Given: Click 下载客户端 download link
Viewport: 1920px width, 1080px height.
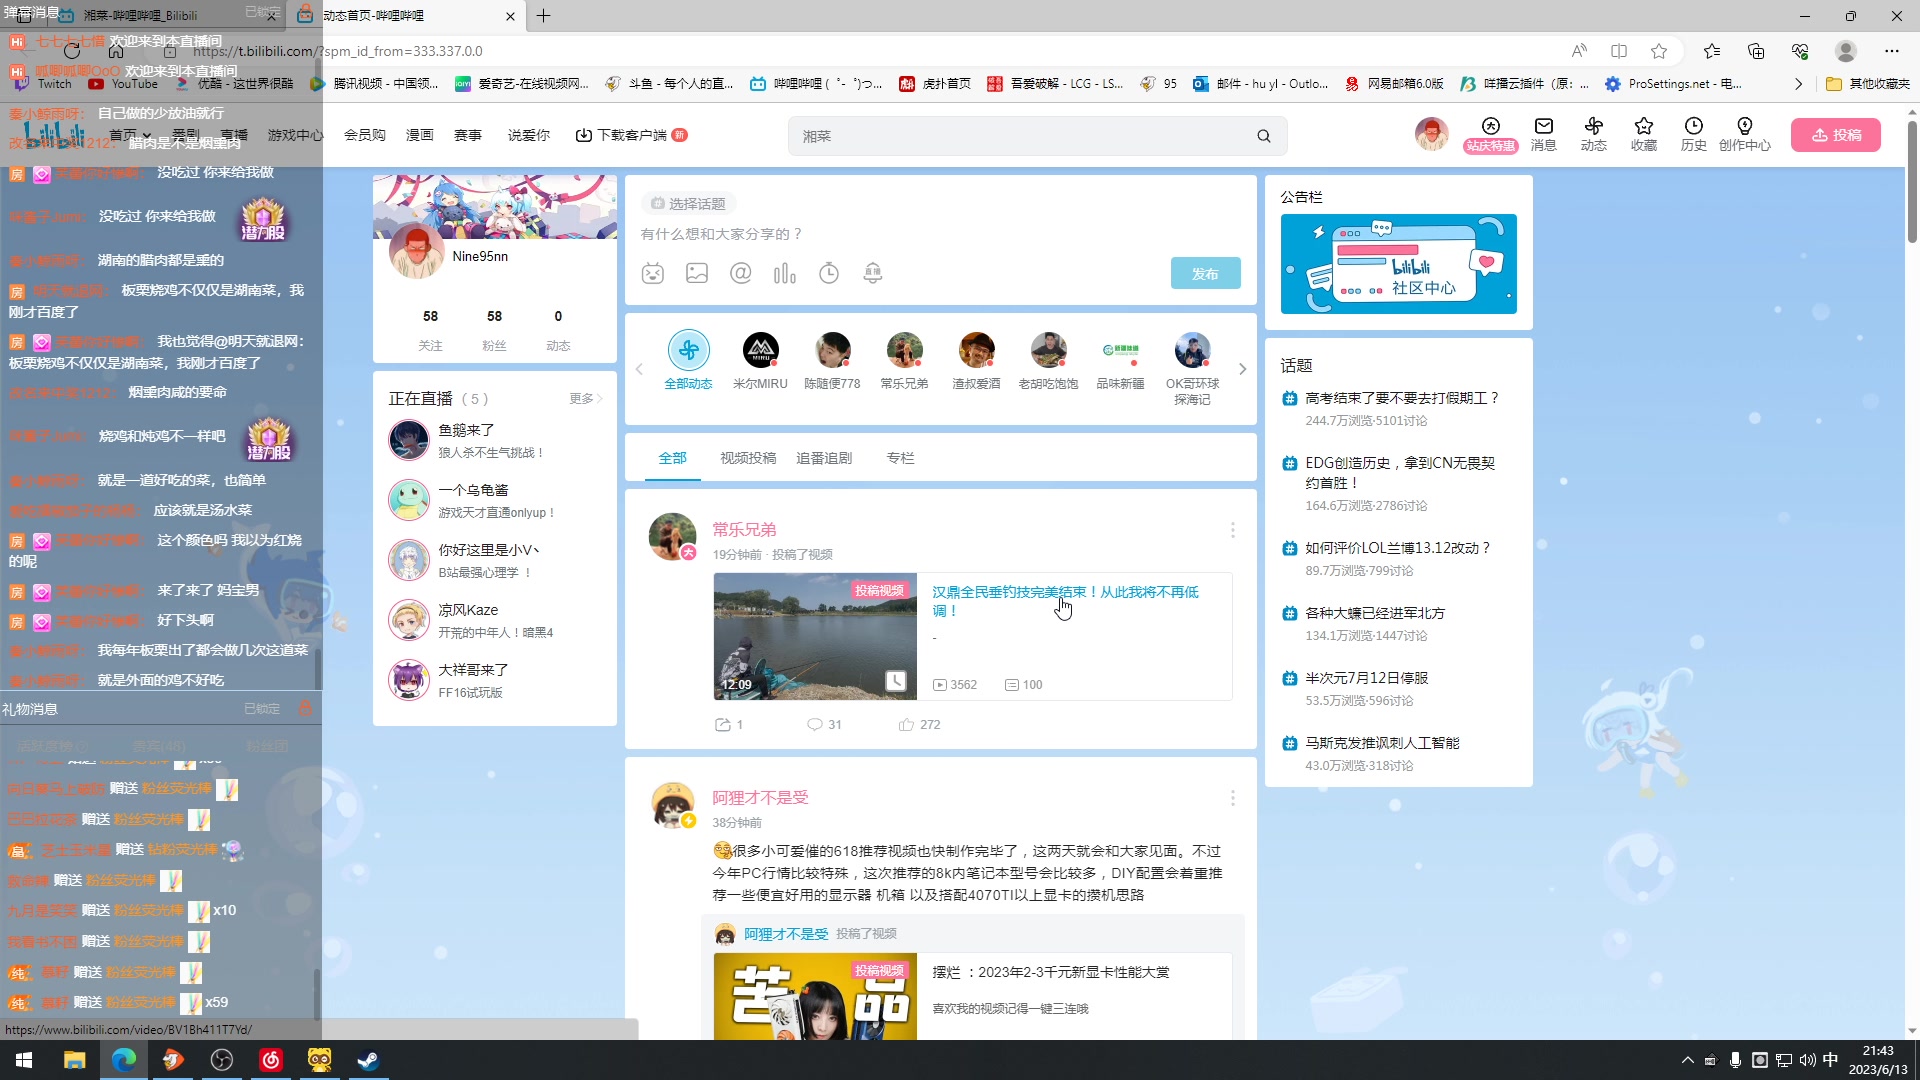Looking at the screenshot, I should coord(631,135).
